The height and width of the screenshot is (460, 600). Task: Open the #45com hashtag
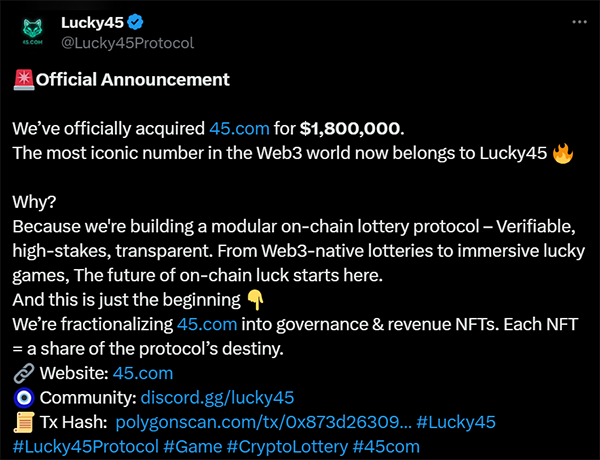point(386,447)
